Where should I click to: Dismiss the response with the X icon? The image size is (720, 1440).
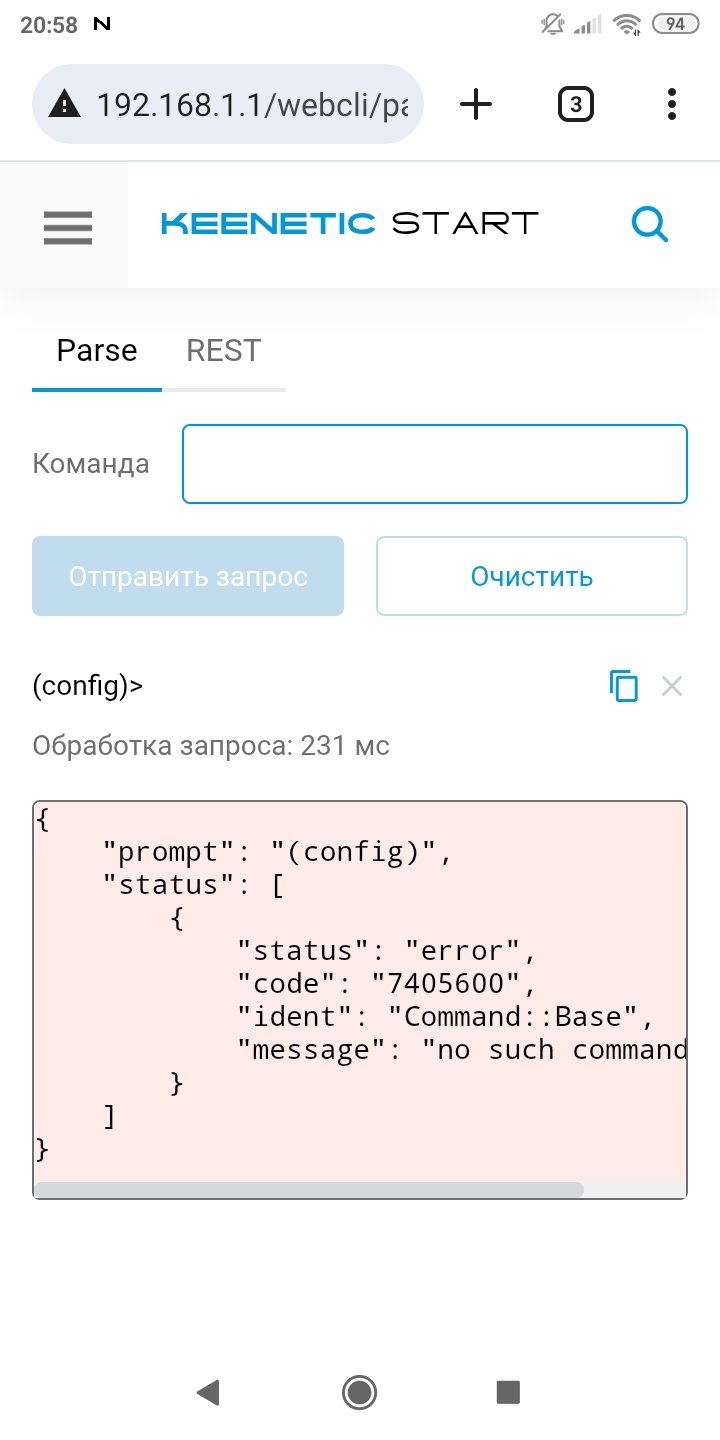pyautogui.click(x=672, y=686)
